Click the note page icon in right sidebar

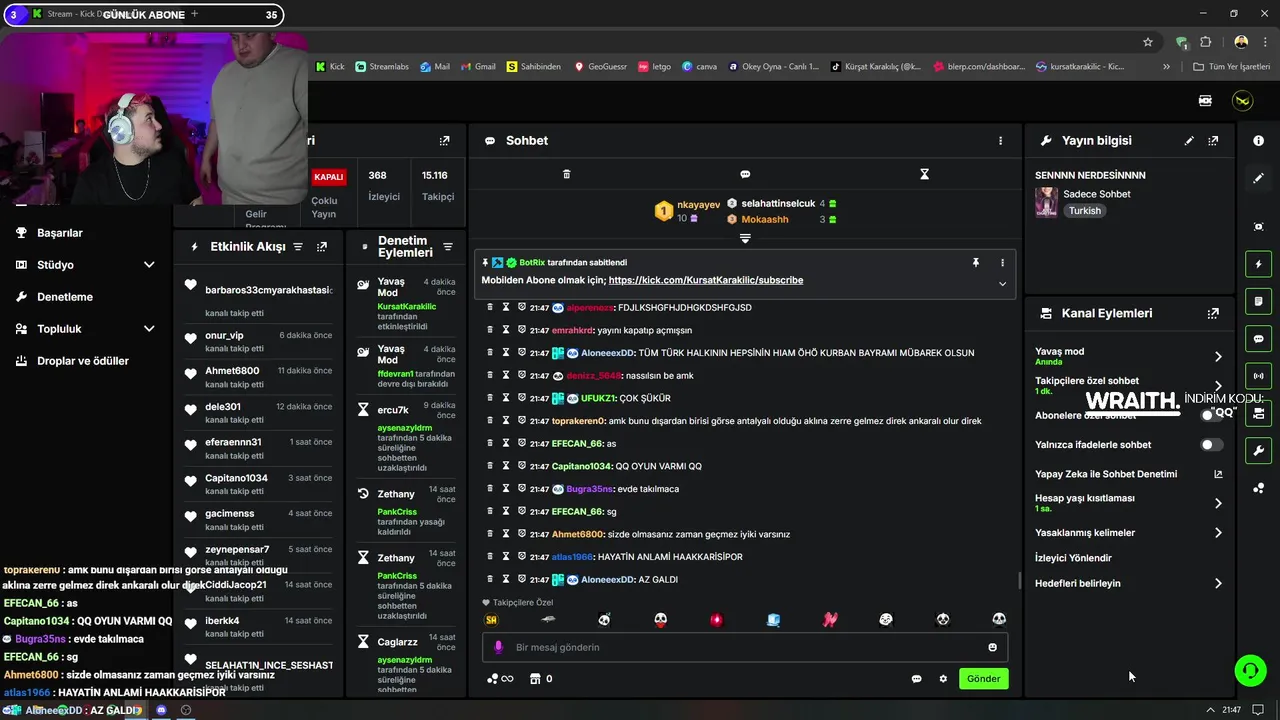click(1258, 301)
